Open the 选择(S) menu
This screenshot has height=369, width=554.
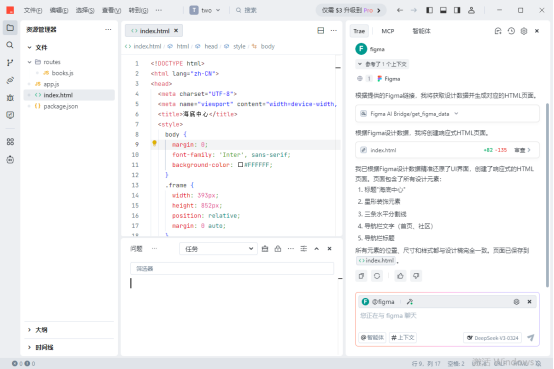click(85, 10)
